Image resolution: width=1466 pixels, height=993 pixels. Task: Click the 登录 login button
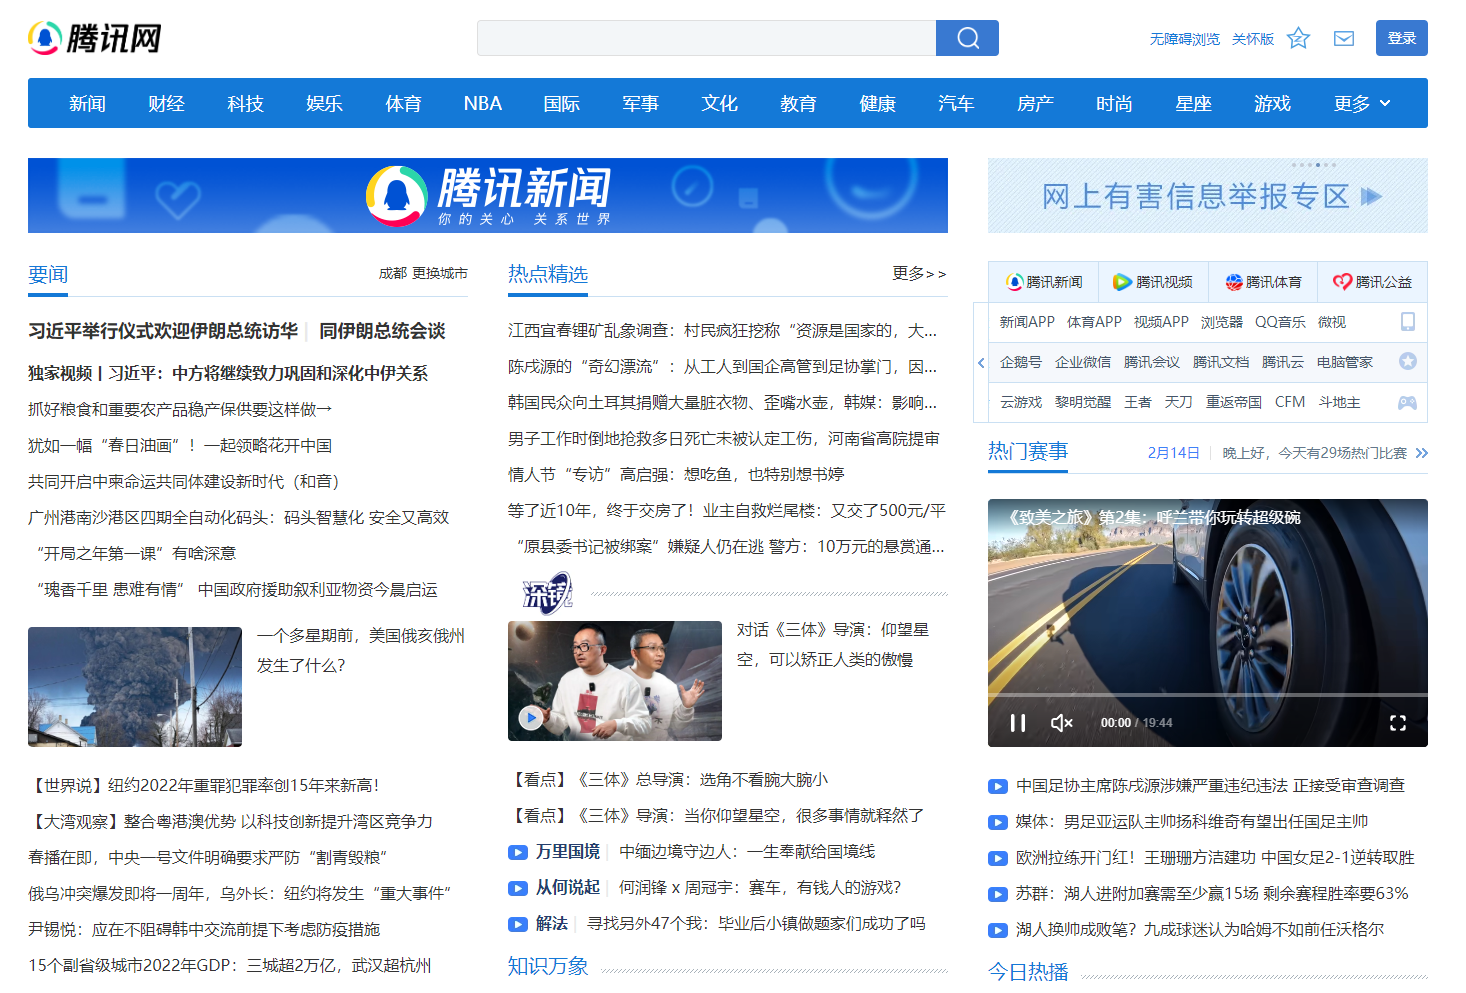coord(1402,38)
